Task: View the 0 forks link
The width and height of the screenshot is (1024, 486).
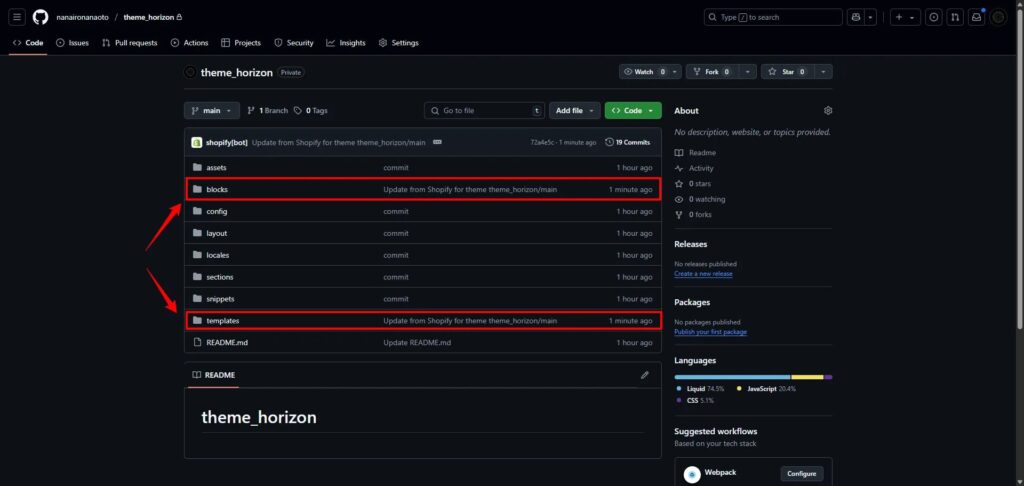Action: point(694,214)
